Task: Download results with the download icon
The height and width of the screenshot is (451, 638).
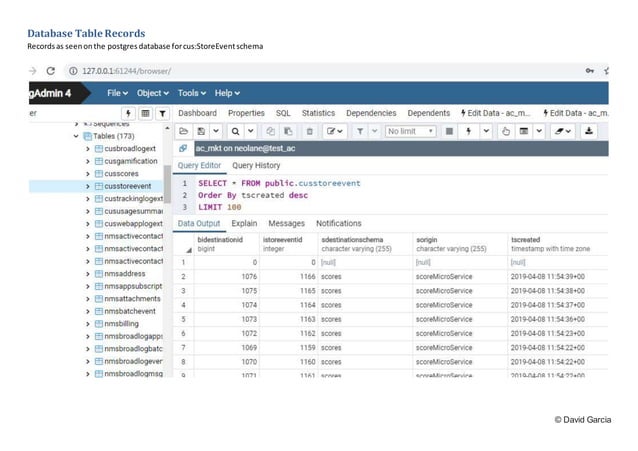Action: [589, 131]
